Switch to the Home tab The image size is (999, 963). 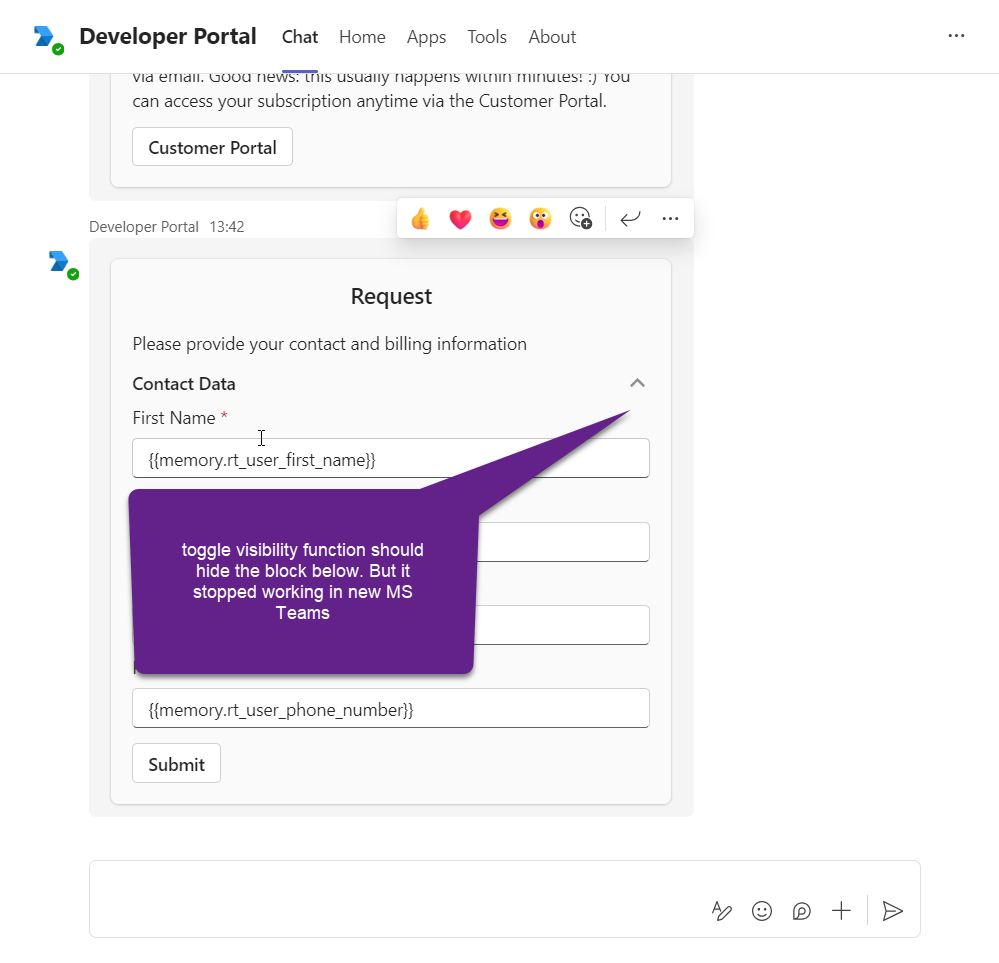[x=362, y=37]
